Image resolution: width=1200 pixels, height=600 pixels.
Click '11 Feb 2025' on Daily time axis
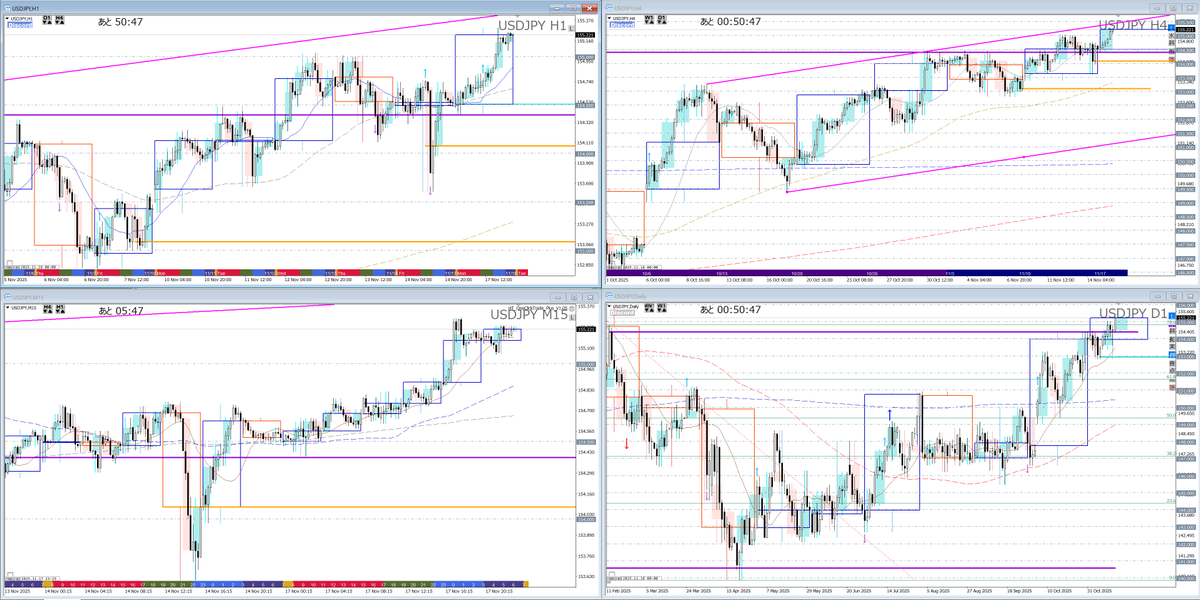[618, 592]
